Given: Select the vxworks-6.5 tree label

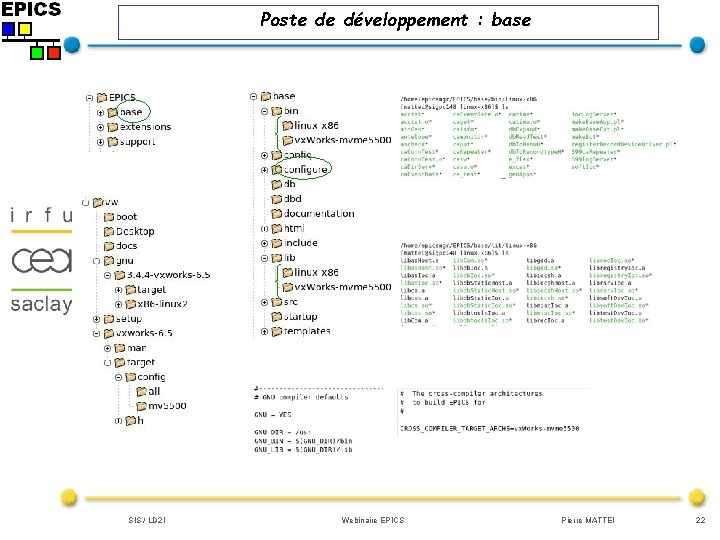Looking at the screenshot, I should click(144, 333).
